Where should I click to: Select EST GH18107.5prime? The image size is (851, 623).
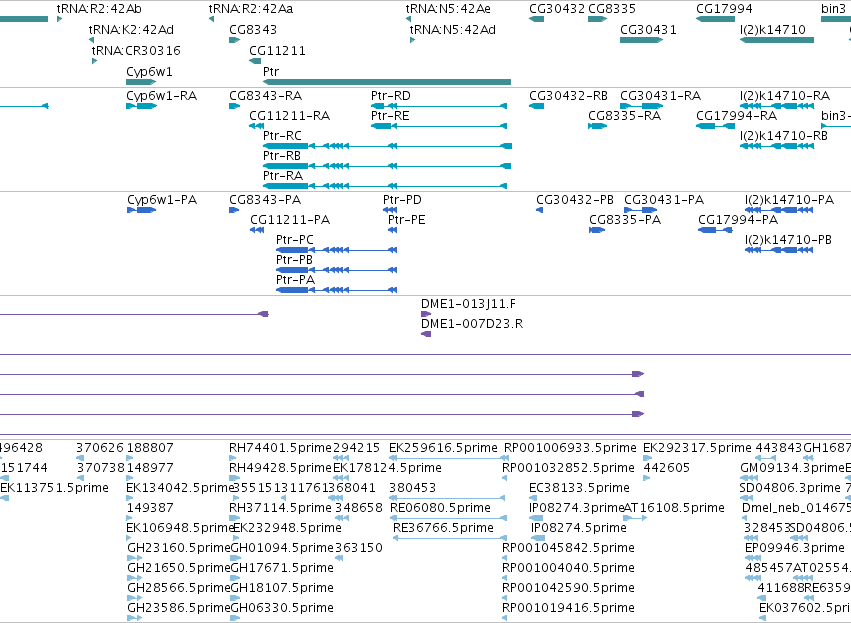(282, 588)
